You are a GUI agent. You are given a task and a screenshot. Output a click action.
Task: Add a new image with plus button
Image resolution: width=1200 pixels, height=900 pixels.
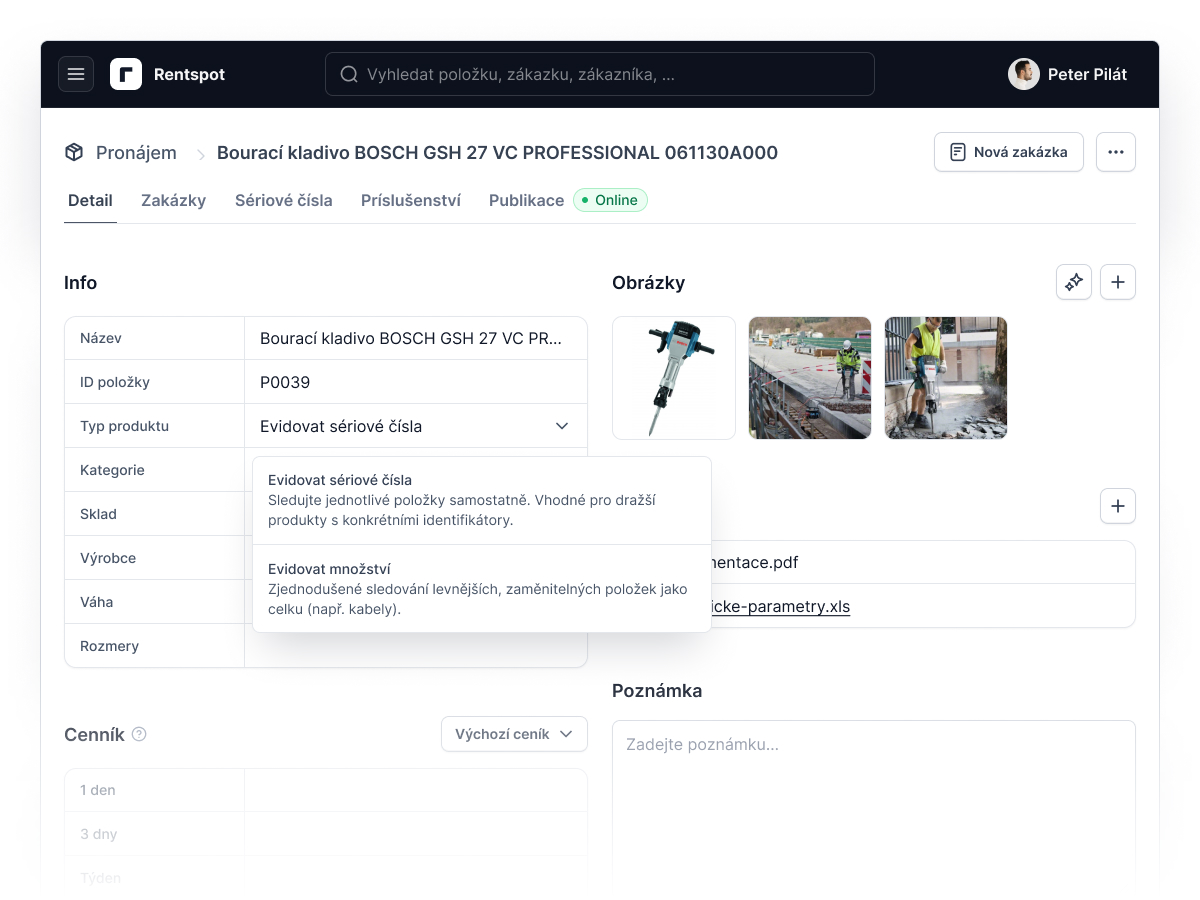pos(1118,282)
